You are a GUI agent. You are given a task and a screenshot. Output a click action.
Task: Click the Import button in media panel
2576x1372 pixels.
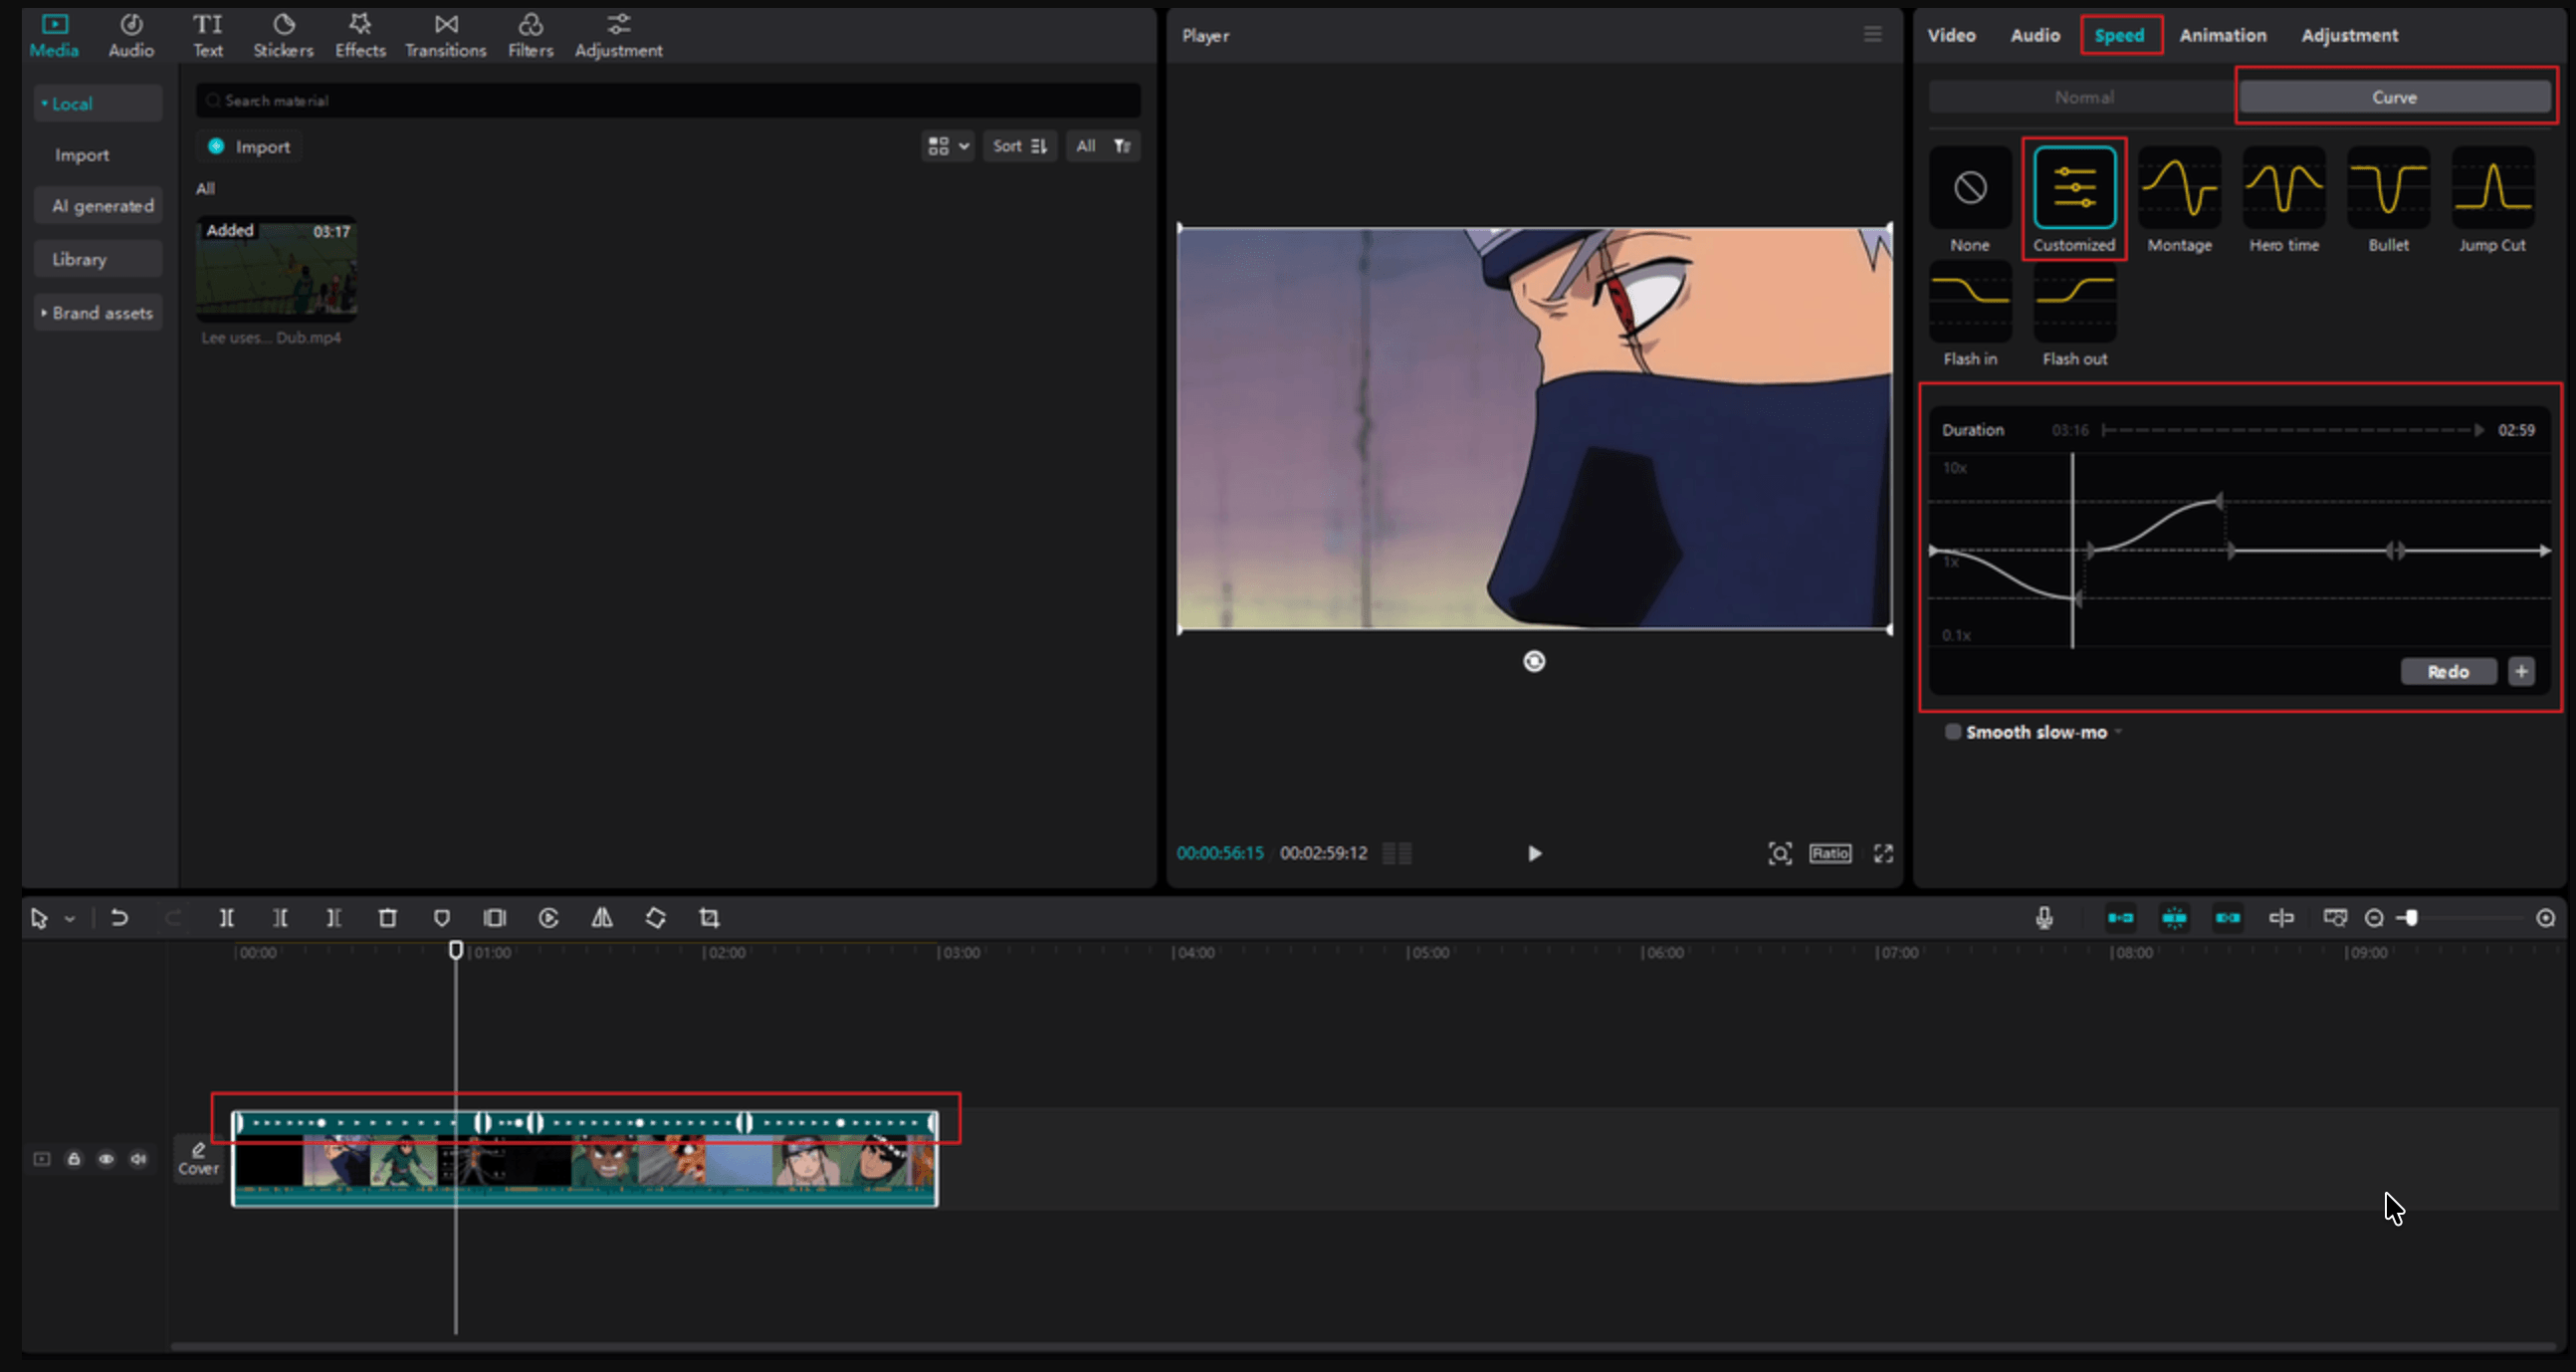pos(250,147)
